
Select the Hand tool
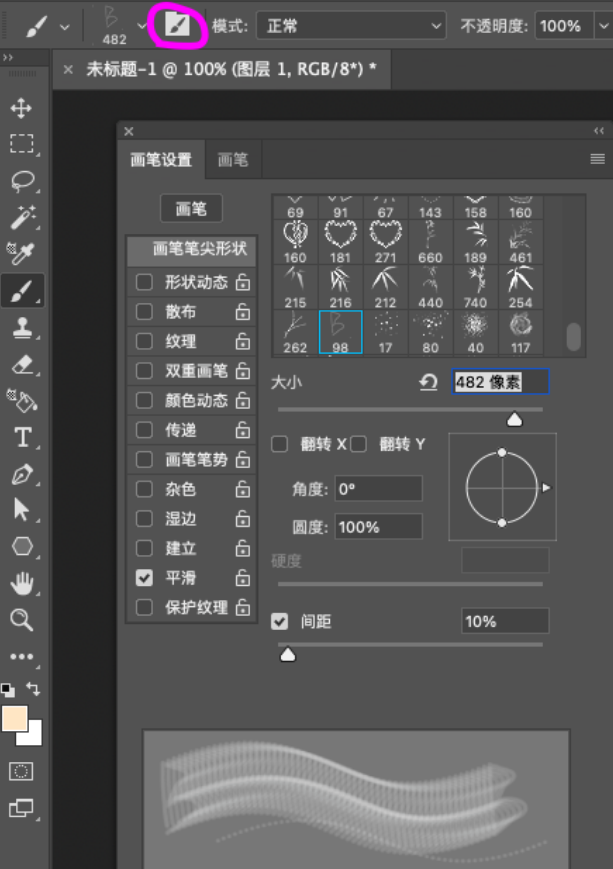click(x=22, y=584)
